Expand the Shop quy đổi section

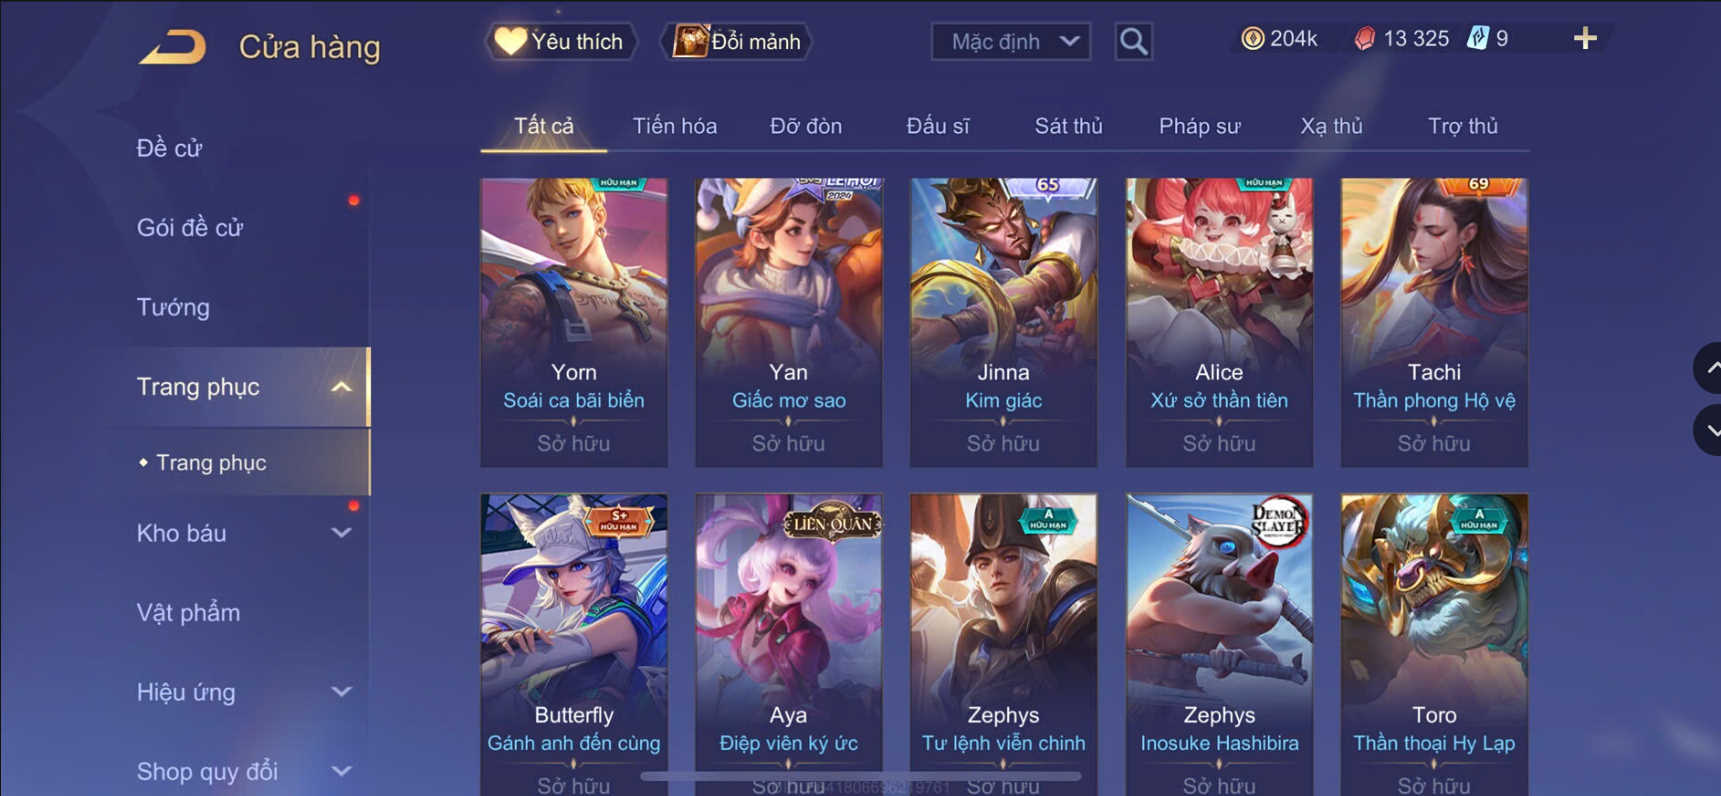tap(341, 771)
